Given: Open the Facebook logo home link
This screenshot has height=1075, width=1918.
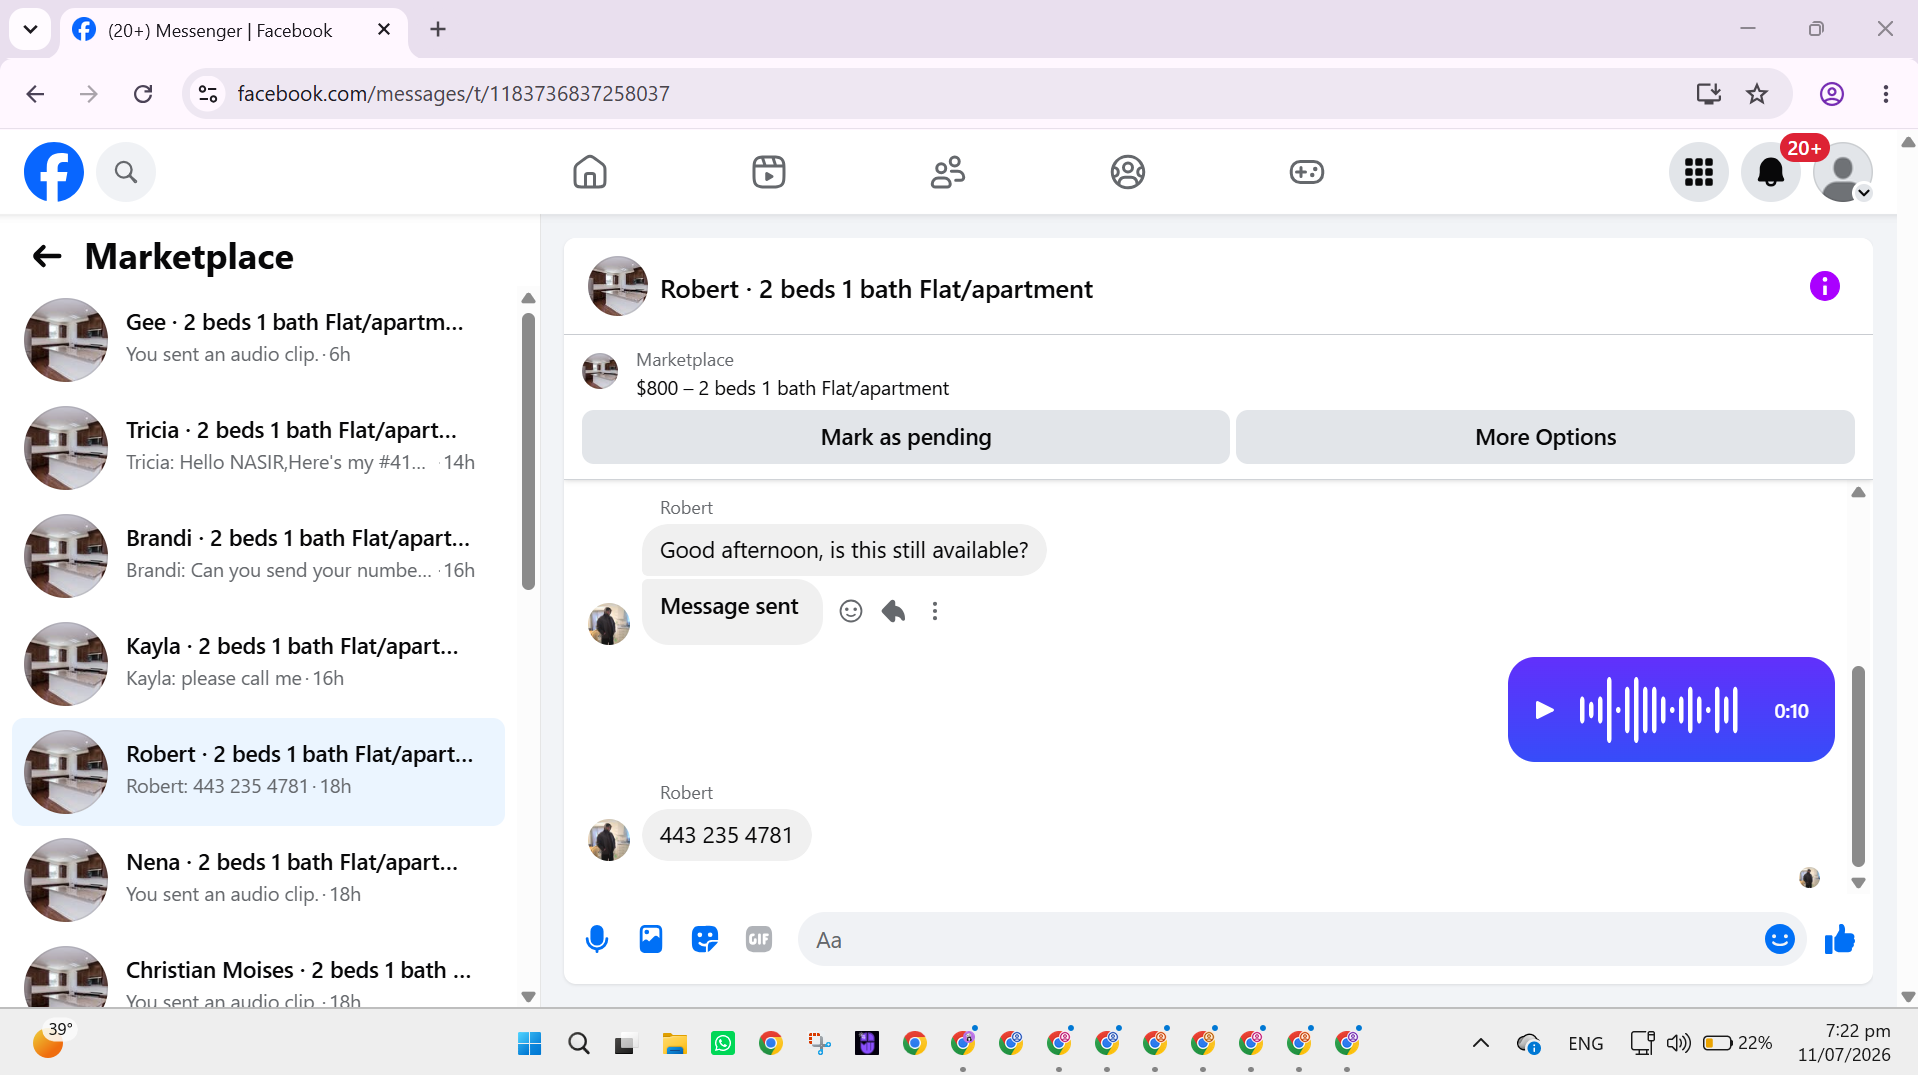Looking at the screenshot, I should [x=54, y=172].
